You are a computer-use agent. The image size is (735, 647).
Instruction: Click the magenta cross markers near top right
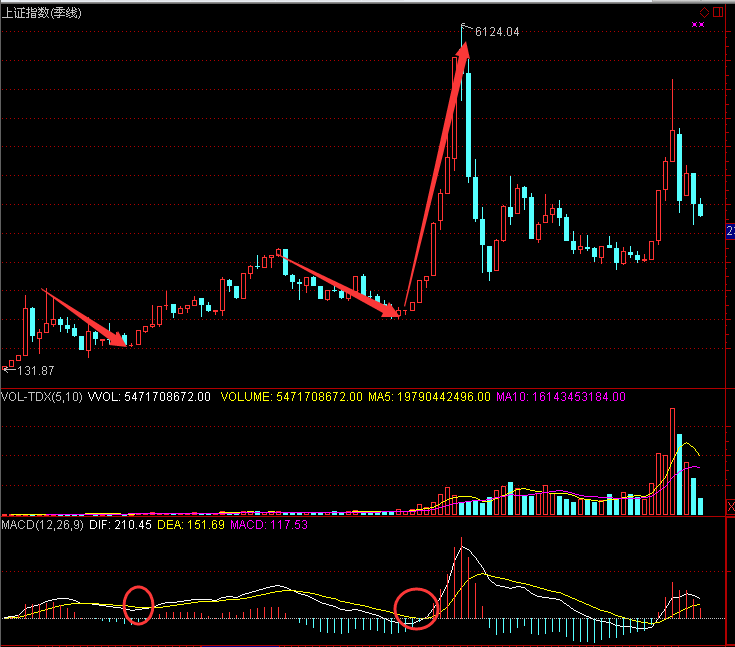[x=698, y=24]
